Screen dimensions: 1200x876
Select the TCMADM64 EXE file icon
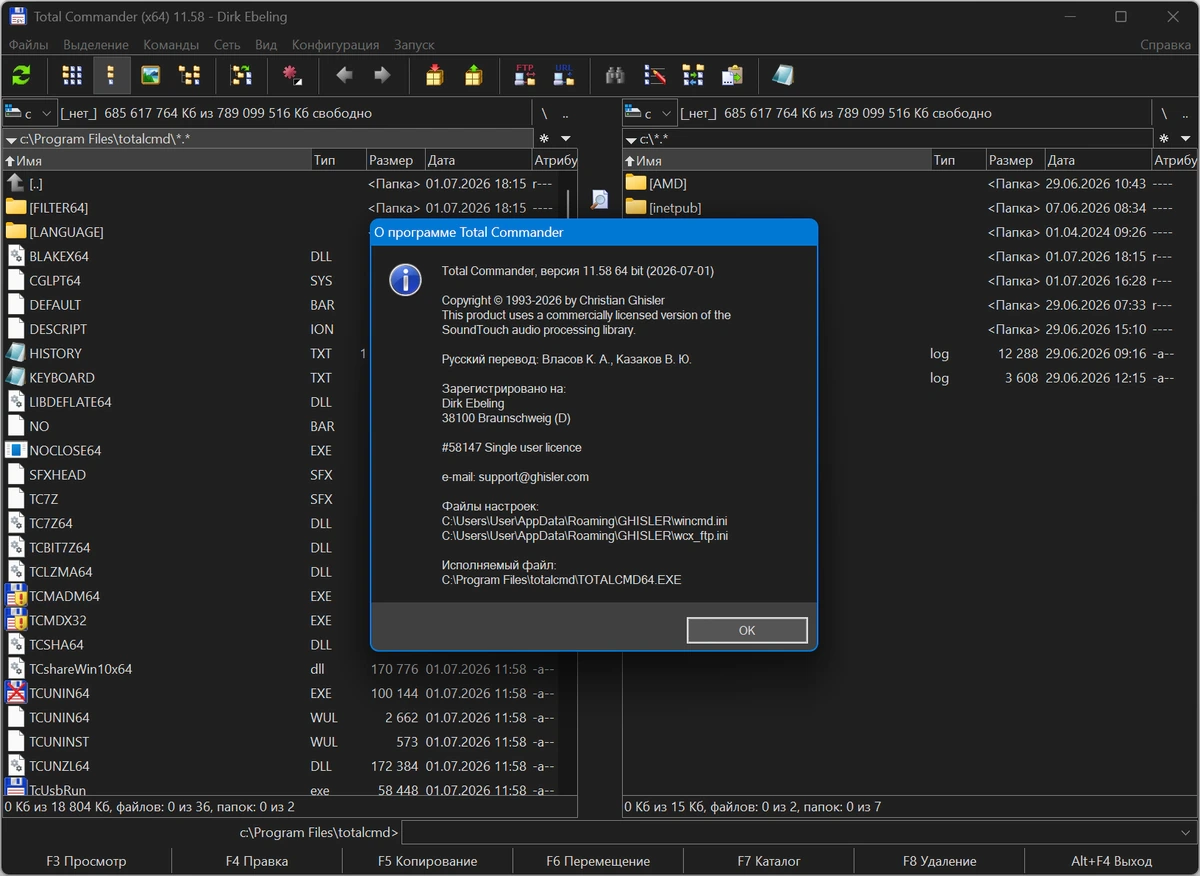pos(15,596)
